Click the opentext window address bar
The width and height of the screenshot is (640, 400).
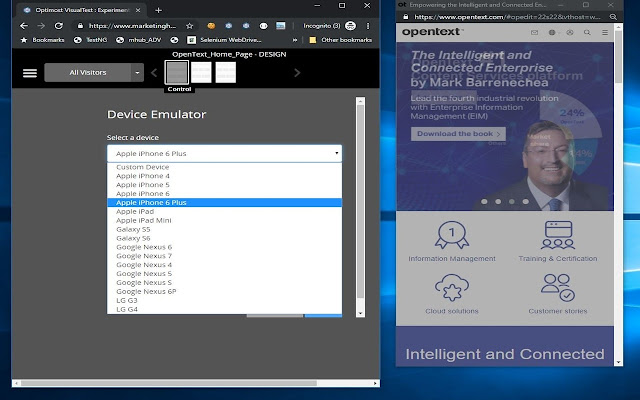507,17
